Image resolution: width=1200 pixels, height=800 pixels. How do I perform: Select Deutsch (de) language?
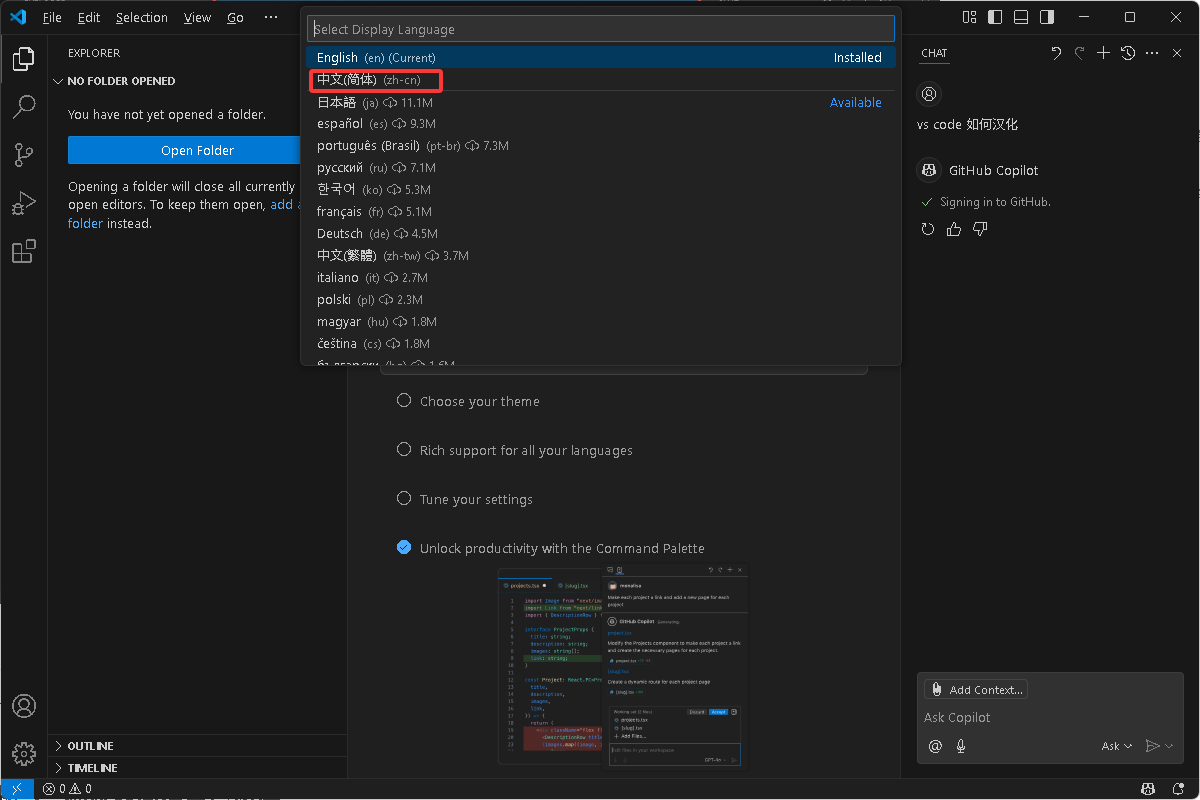coord(601,234)
